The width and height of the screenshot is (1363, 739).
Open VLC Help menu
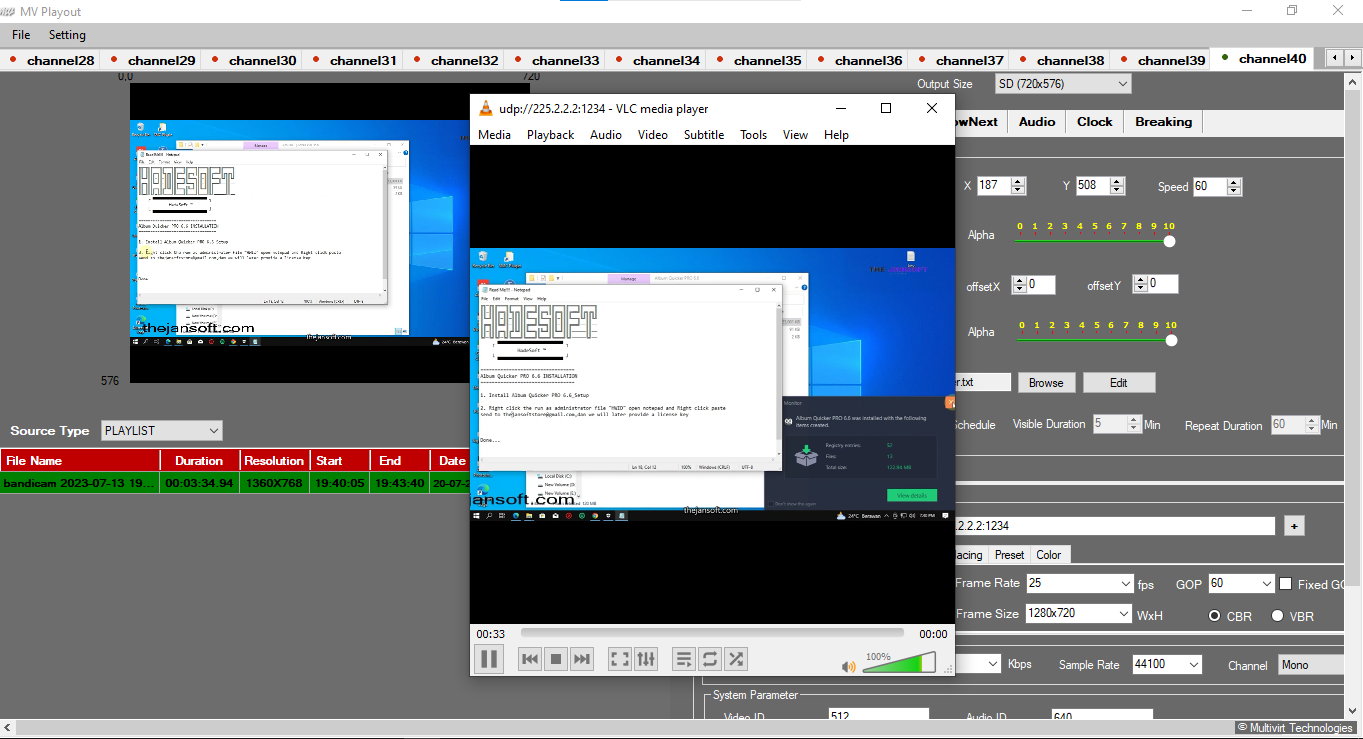click(836, 135)
